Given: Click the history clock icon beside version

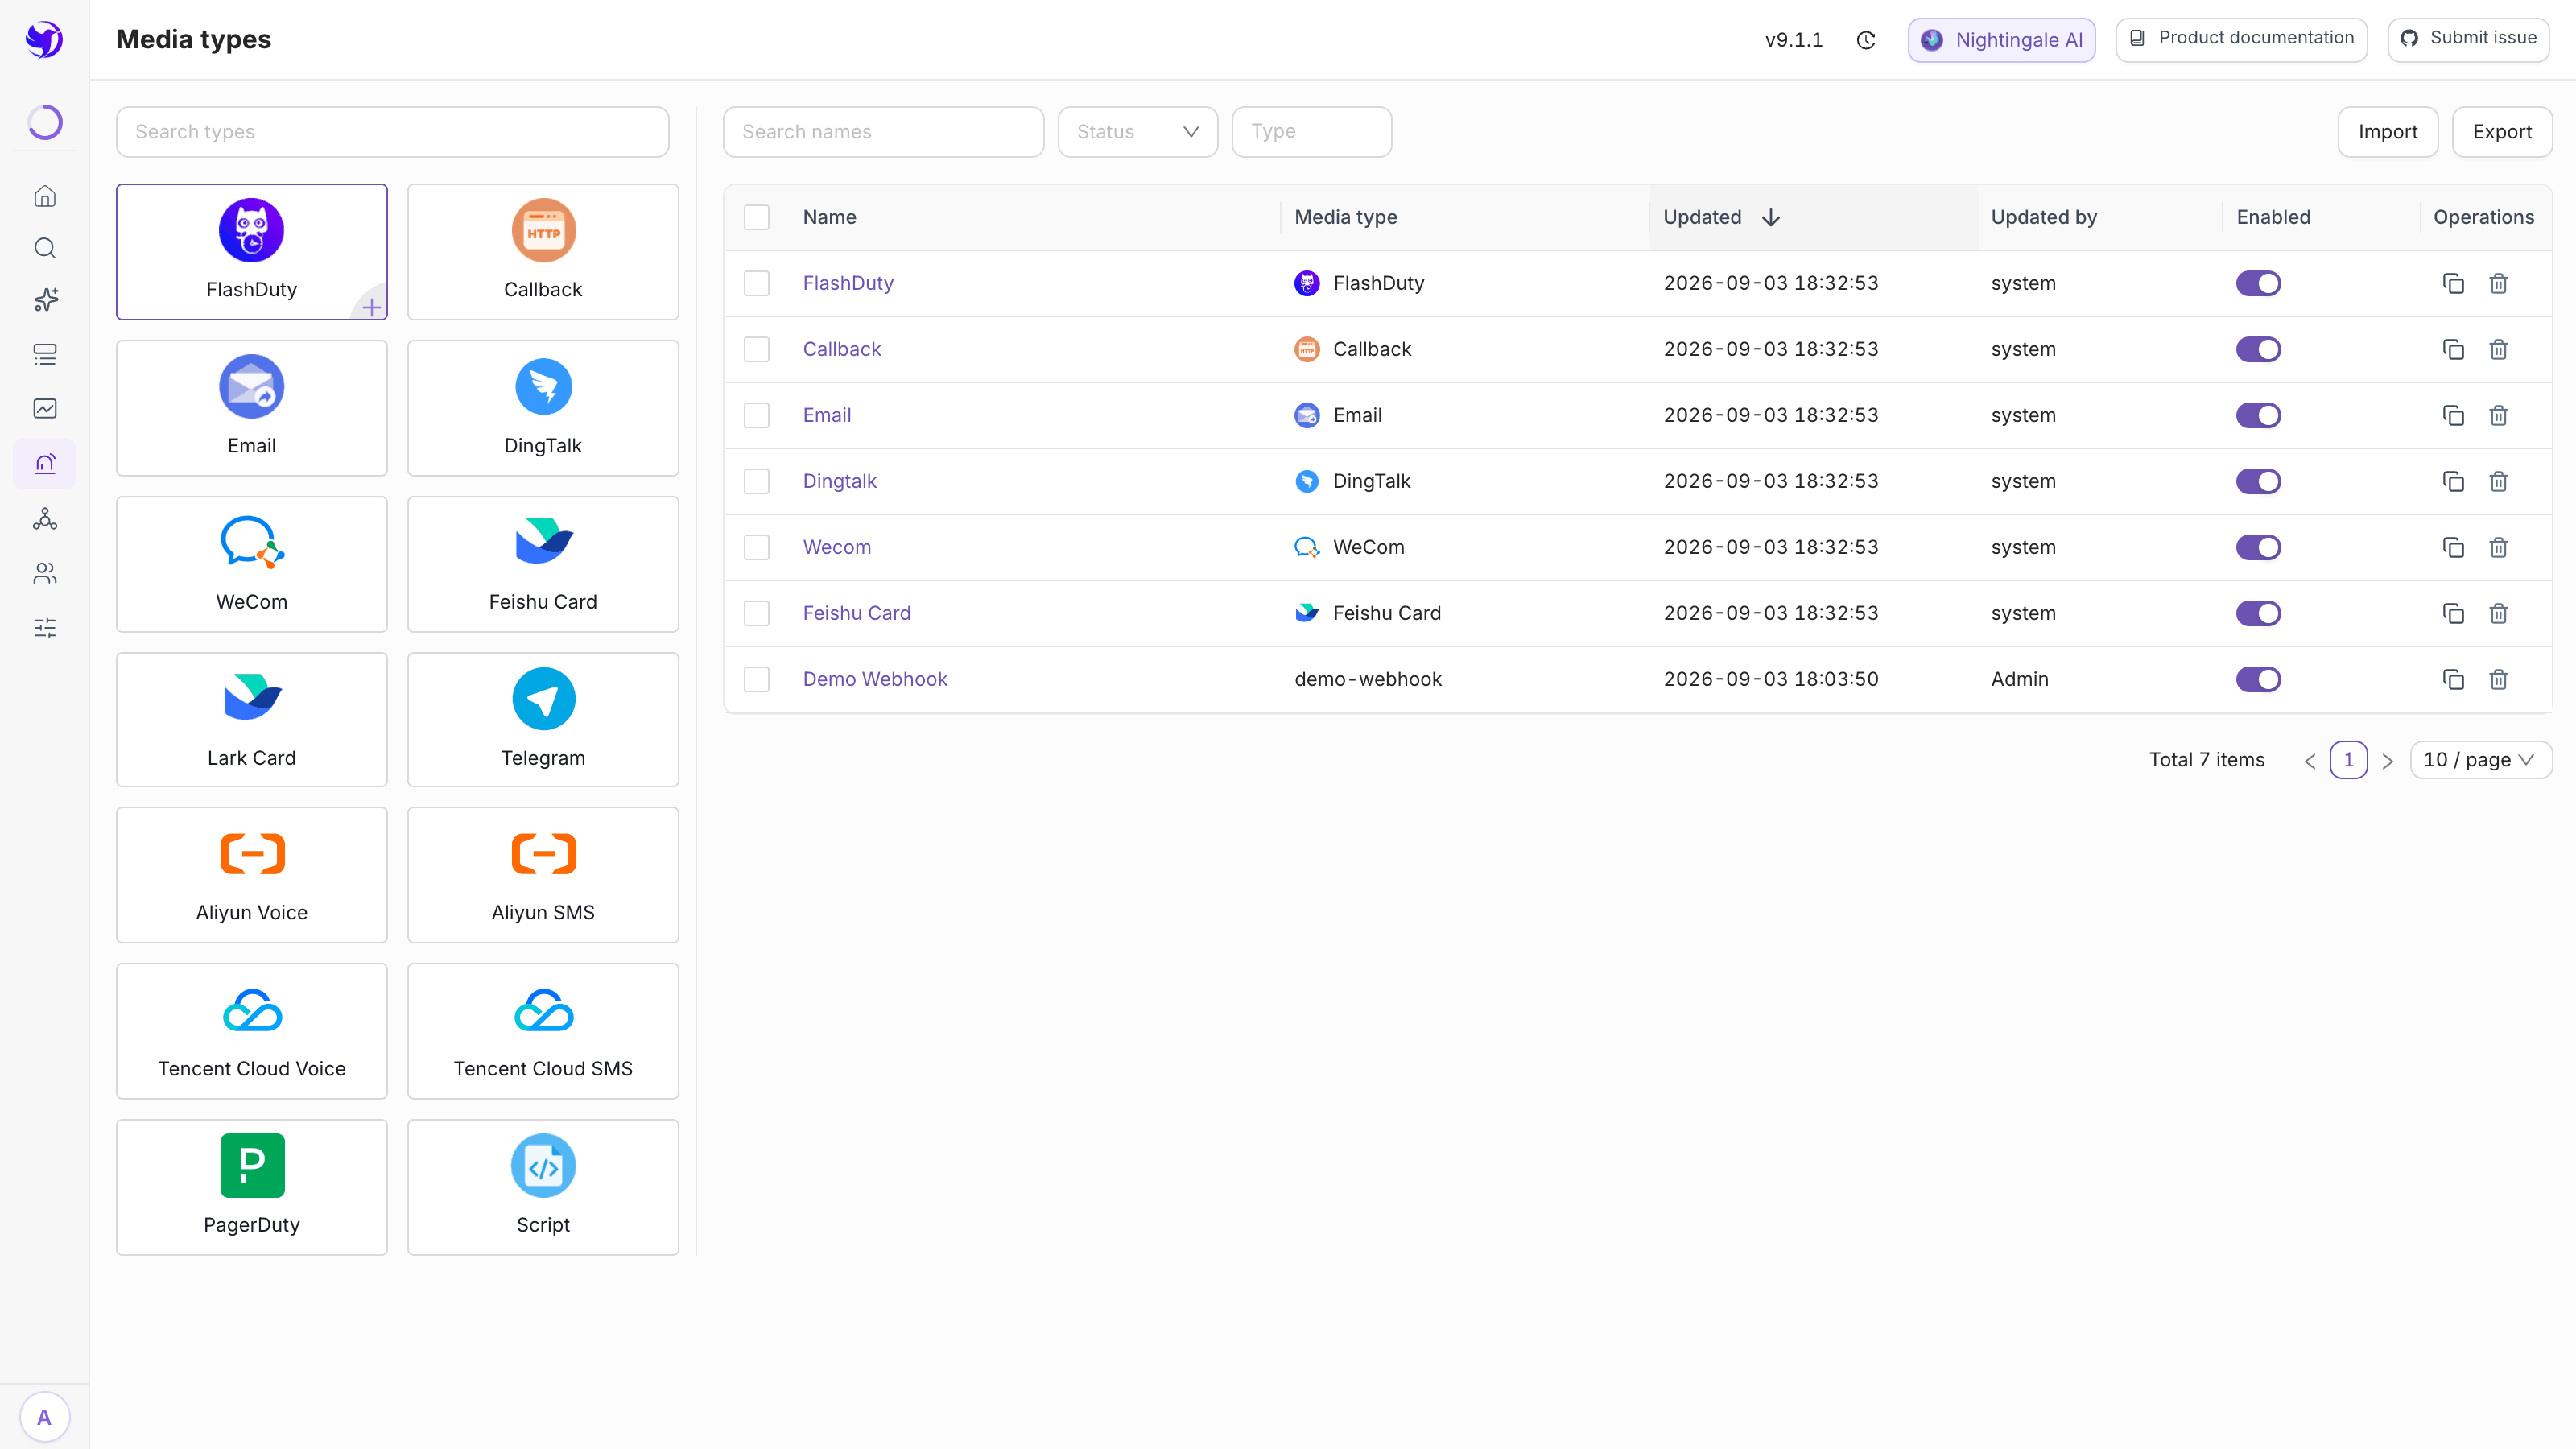Looking at the screenshot, I should pyautogui.click(x=1866, y=40).
